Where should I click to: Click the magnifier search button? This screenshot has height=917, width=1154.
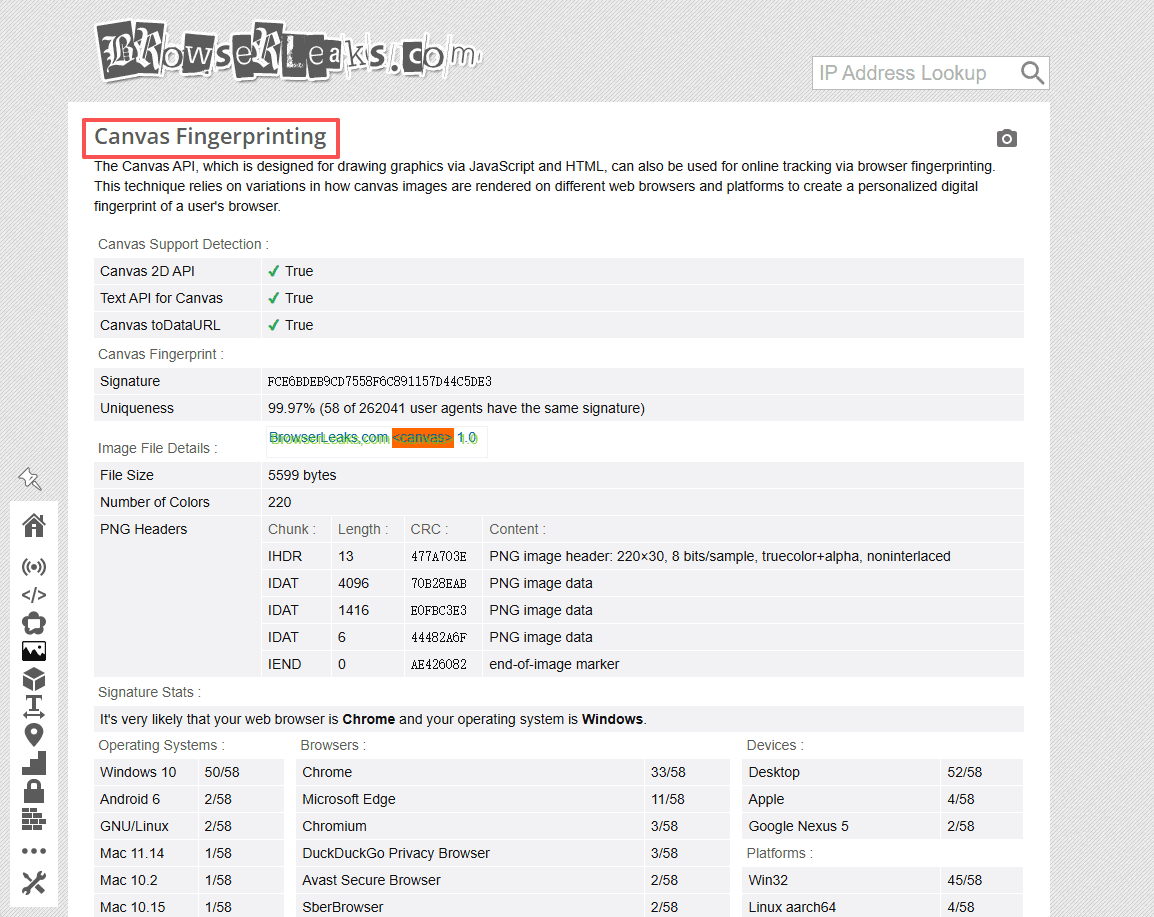[1032, 73]
